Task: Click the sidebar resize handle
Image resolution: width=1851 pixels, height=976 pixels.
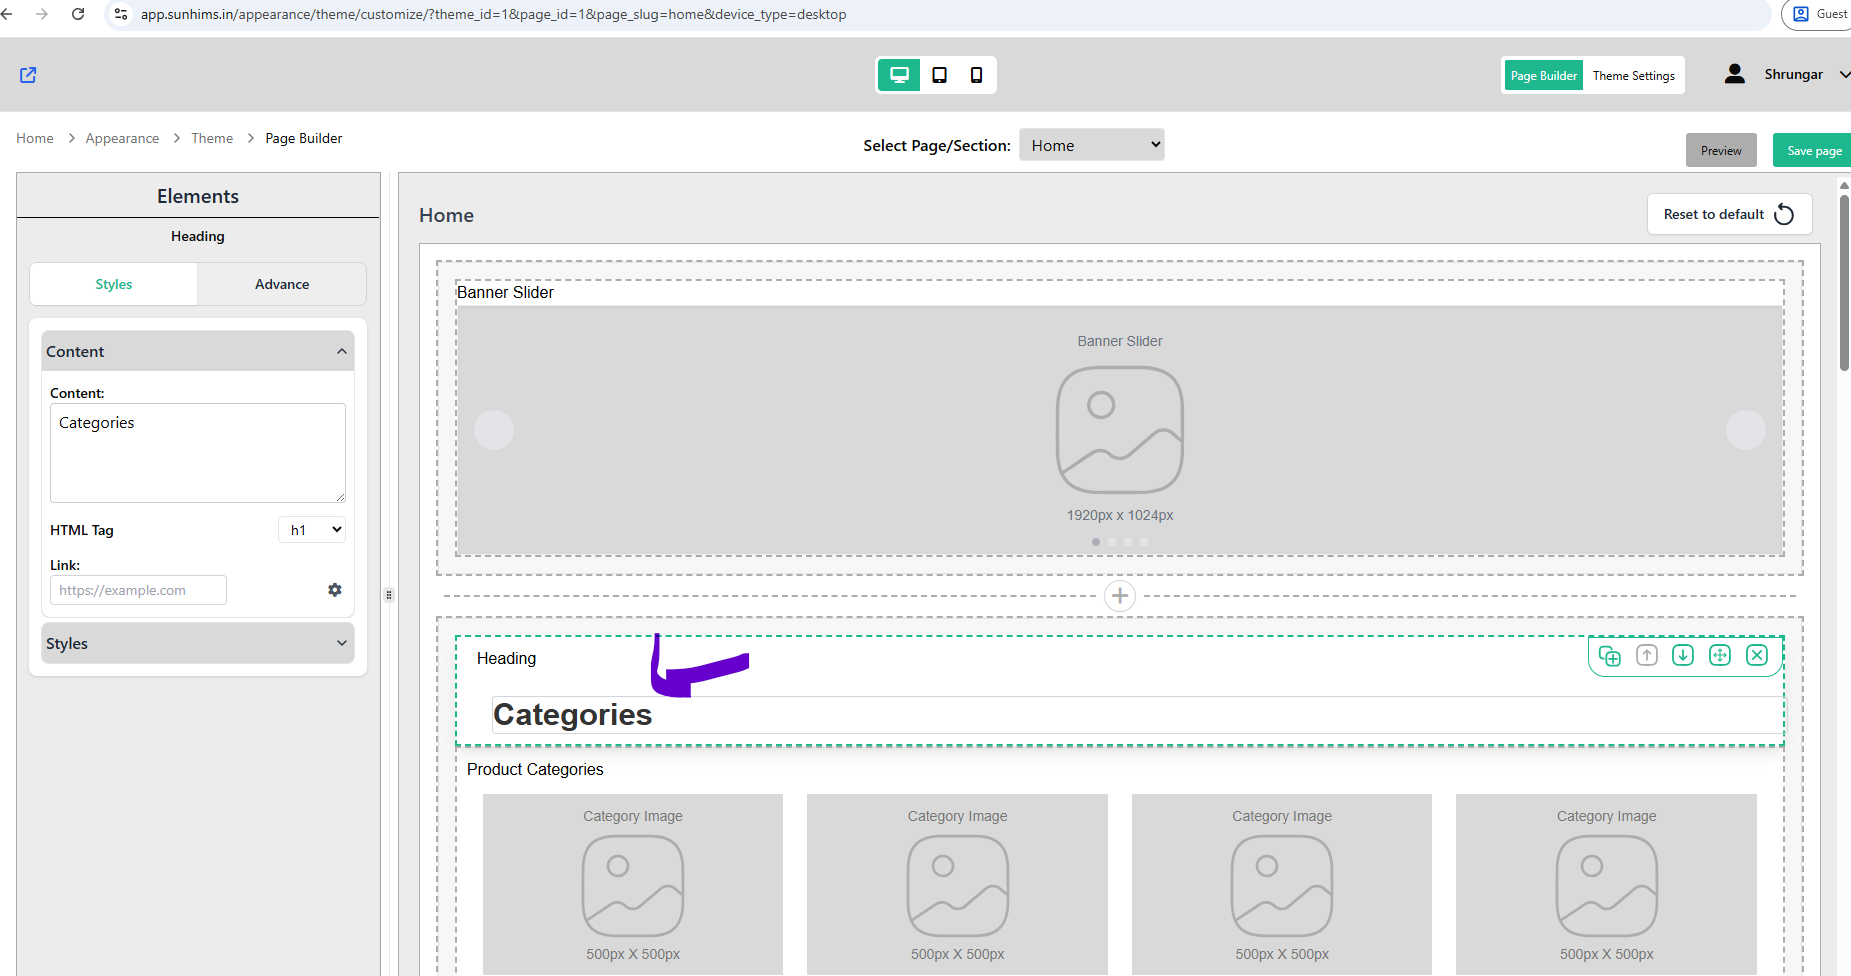Action: (389, 595)
